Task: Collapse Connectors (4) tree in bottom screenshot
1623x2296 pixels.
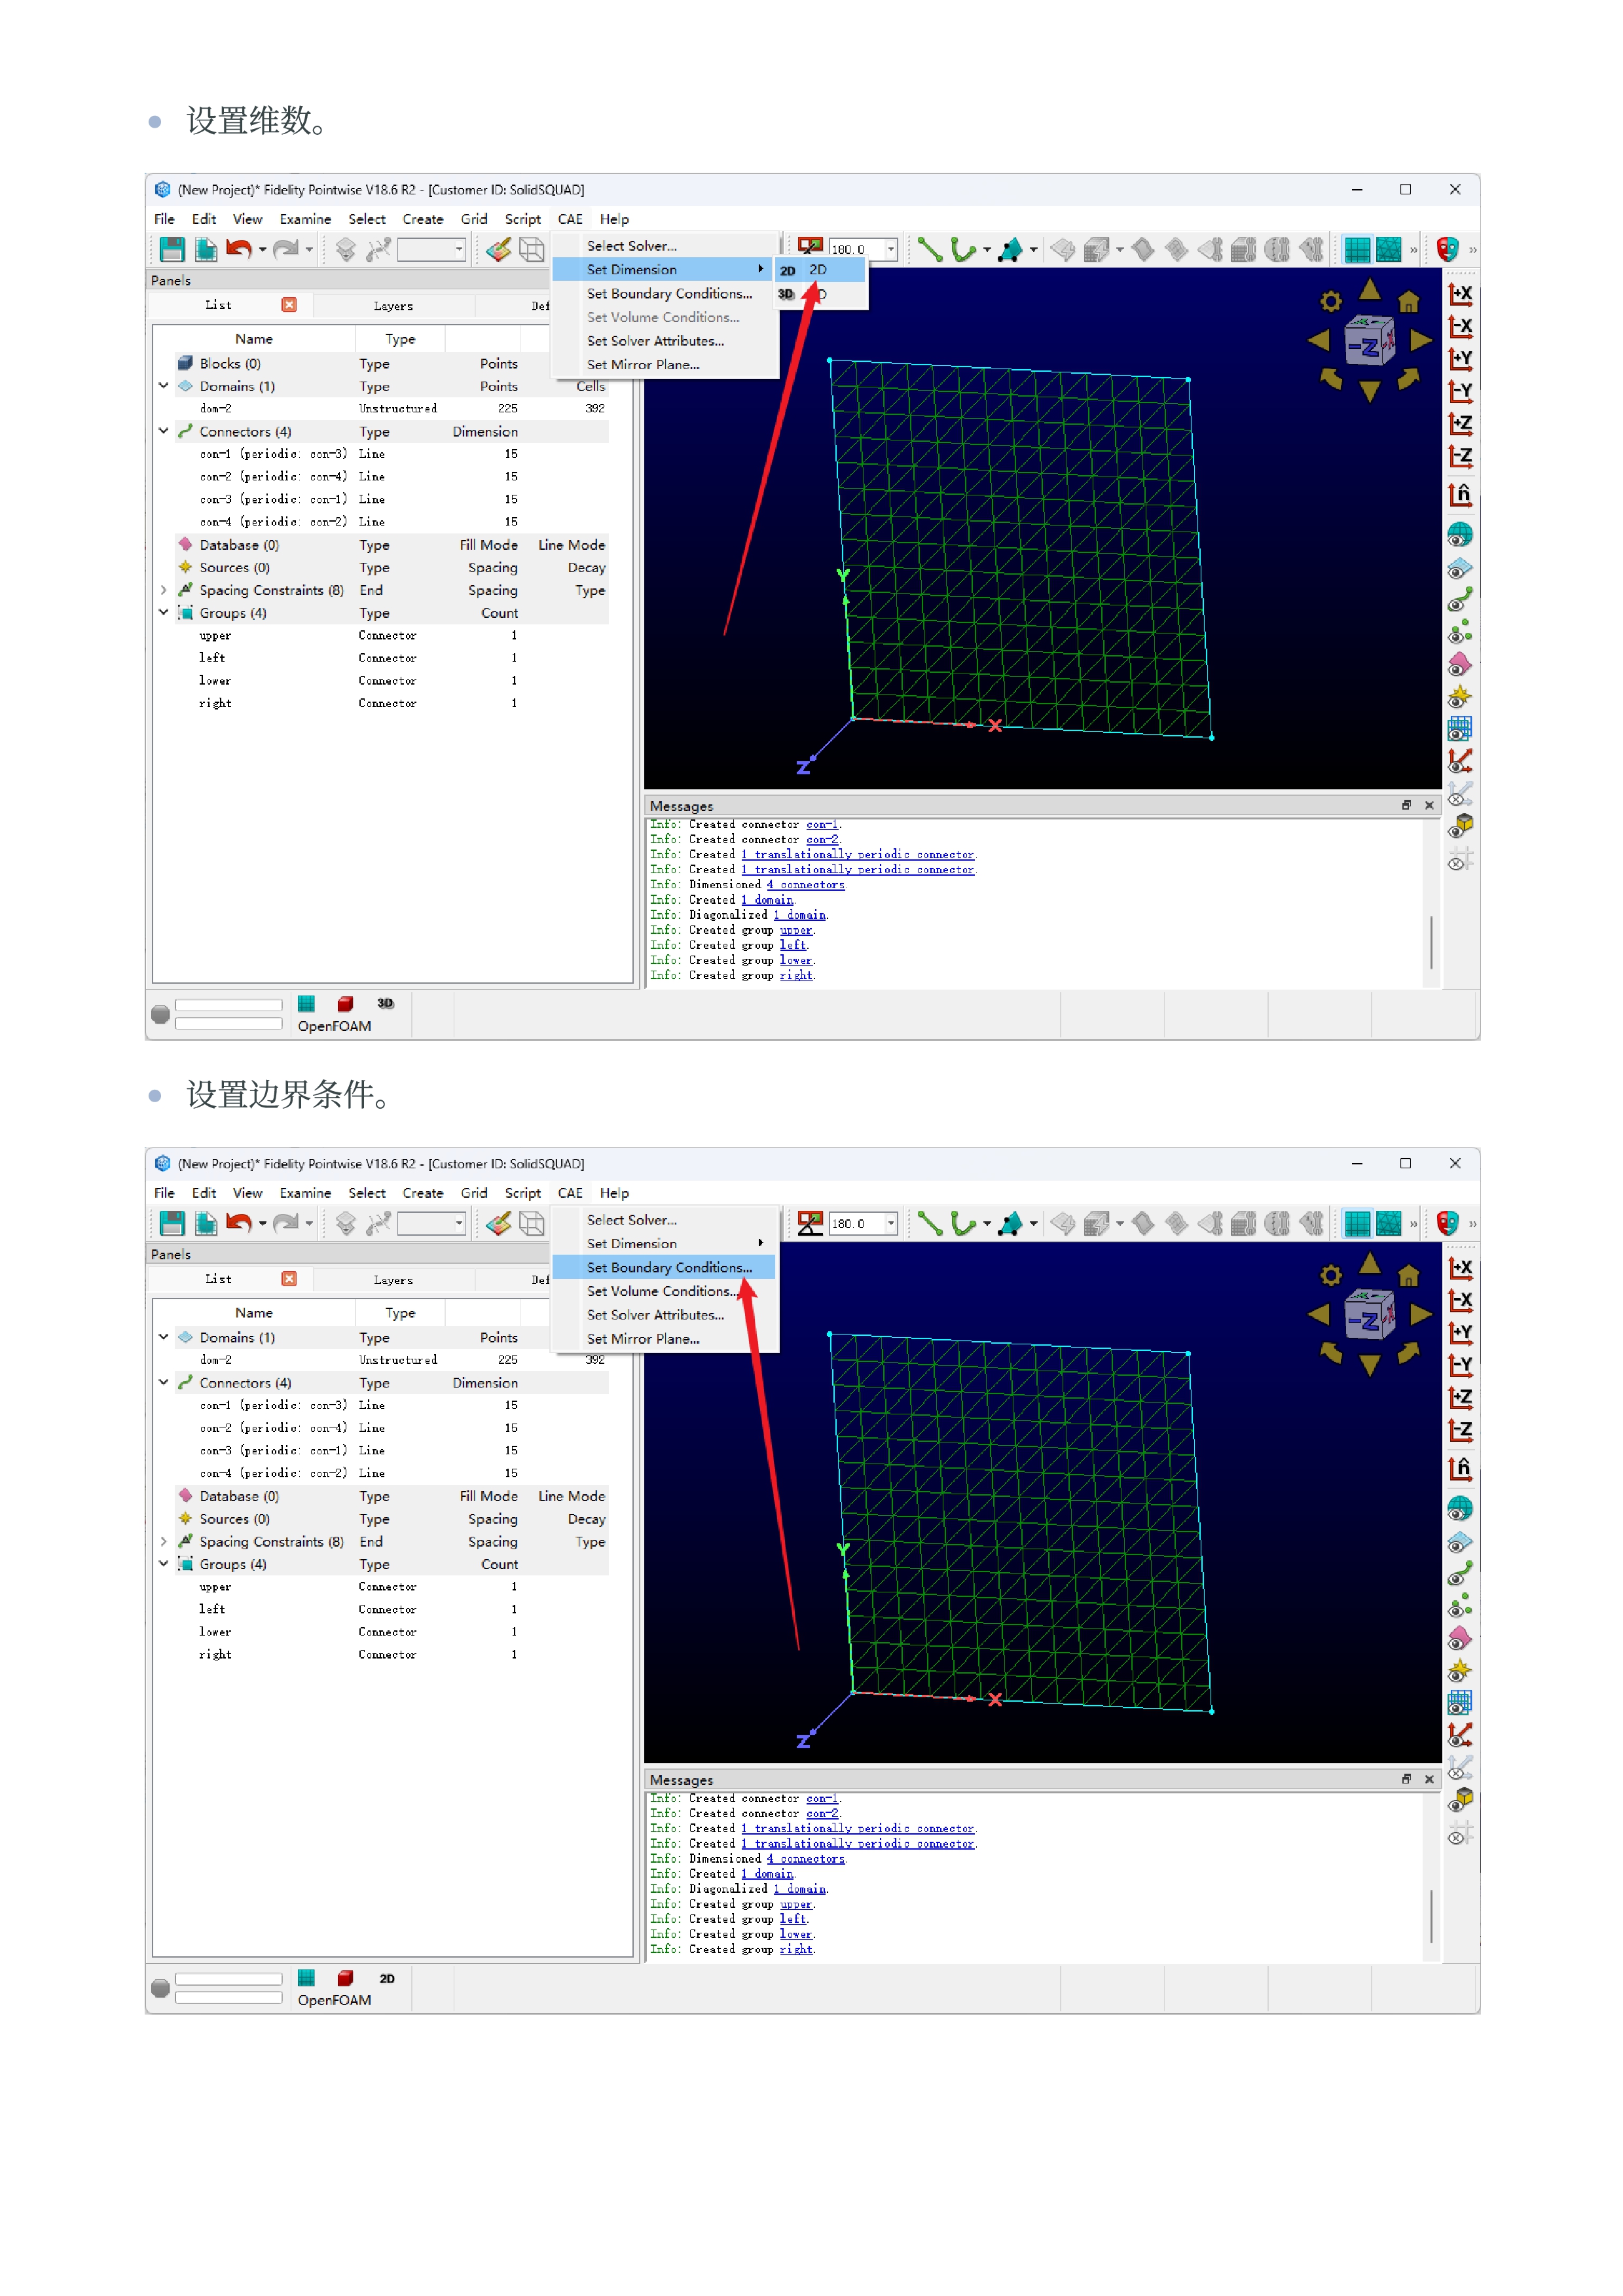Action: pyautogui.click(x=163, y=1382)
